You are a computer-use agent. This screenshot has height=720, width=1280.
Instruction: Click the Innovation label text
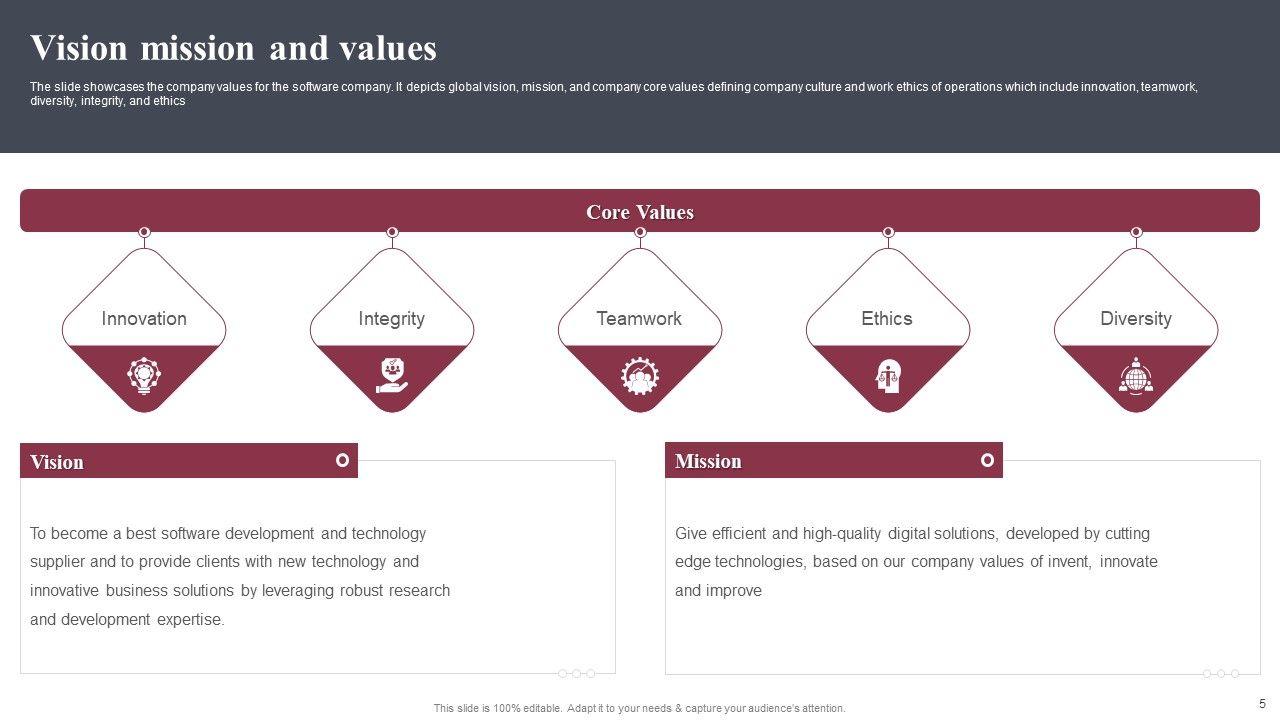click(144, 319)
